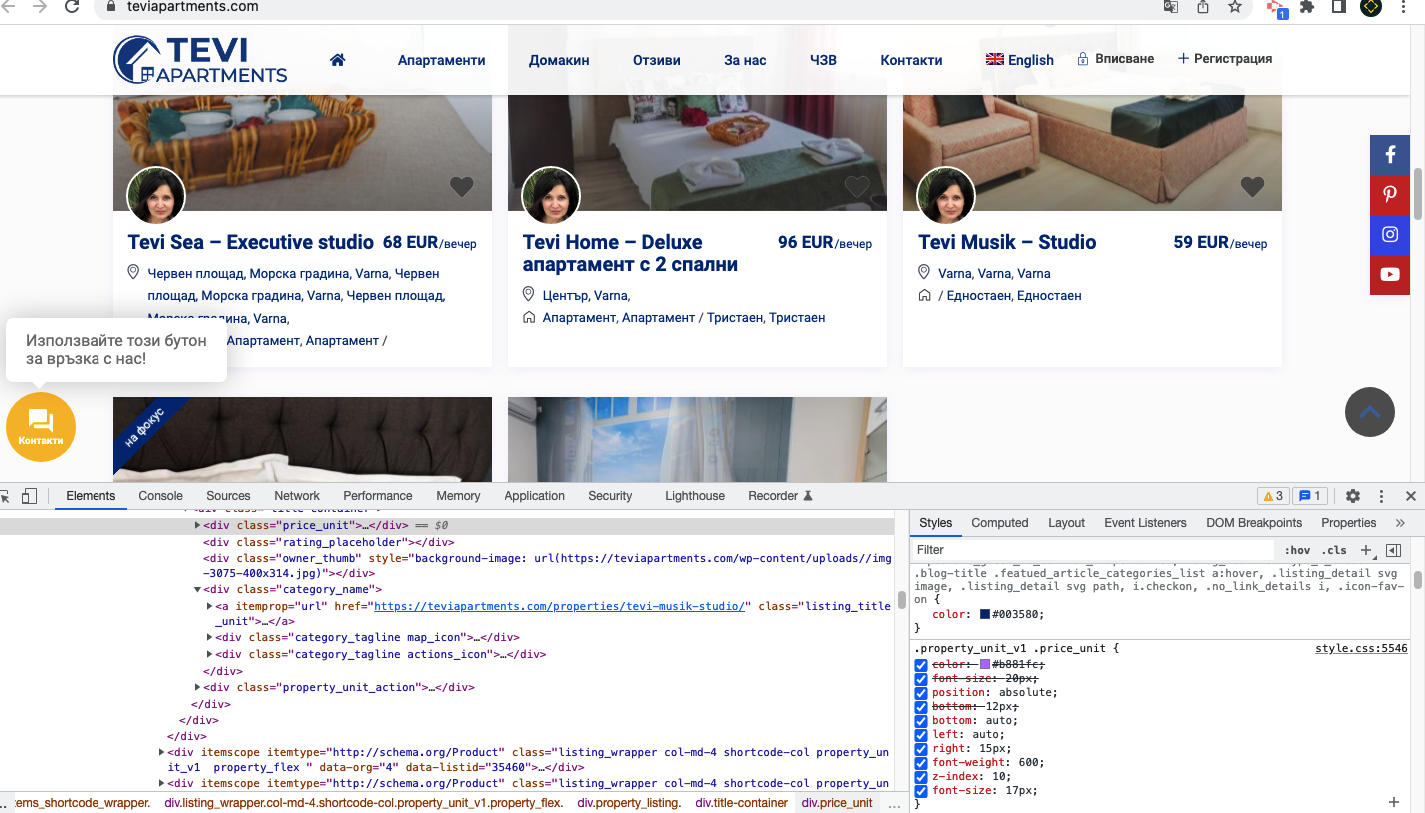Open the style.css:5546 source link
The height and width of the screenshot is (813, 1425).
(x=1361, y=649)
